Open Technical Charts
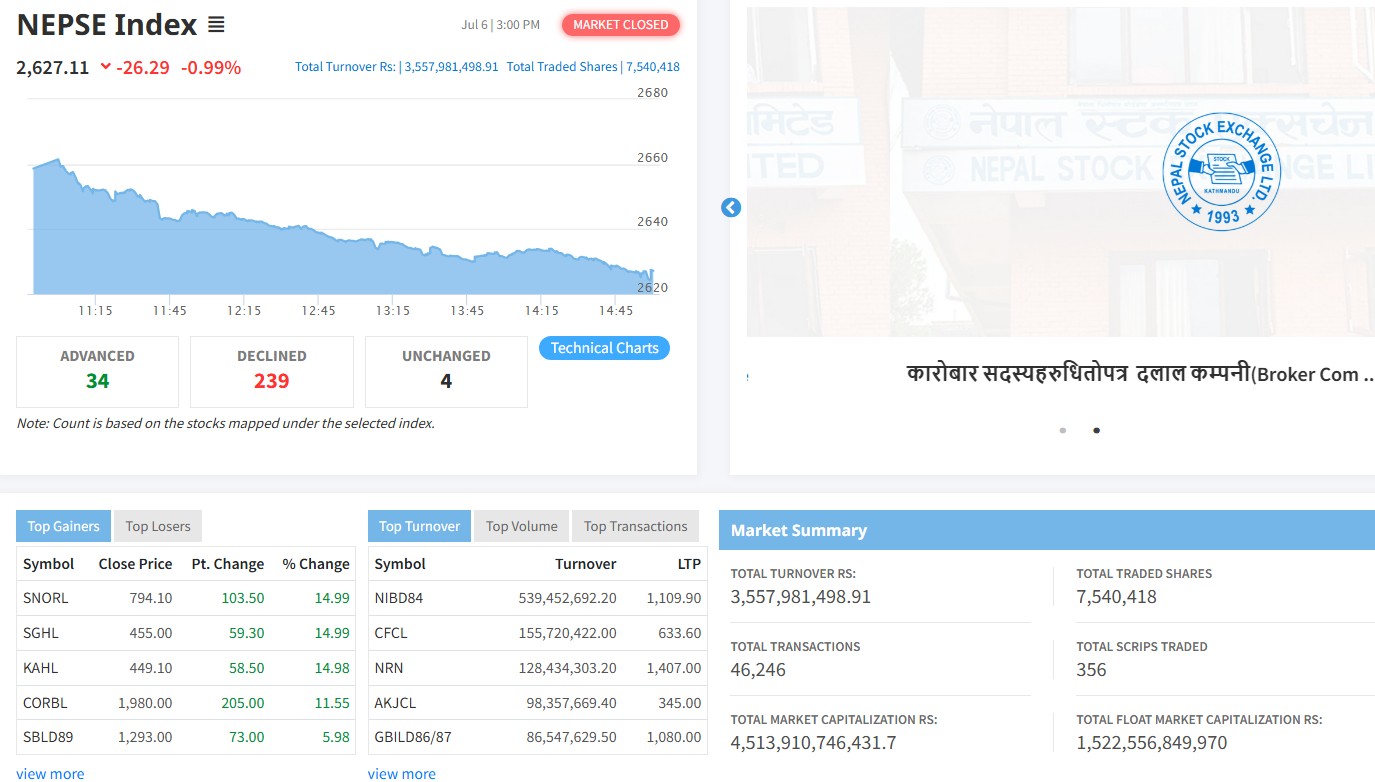 point(604,348)
